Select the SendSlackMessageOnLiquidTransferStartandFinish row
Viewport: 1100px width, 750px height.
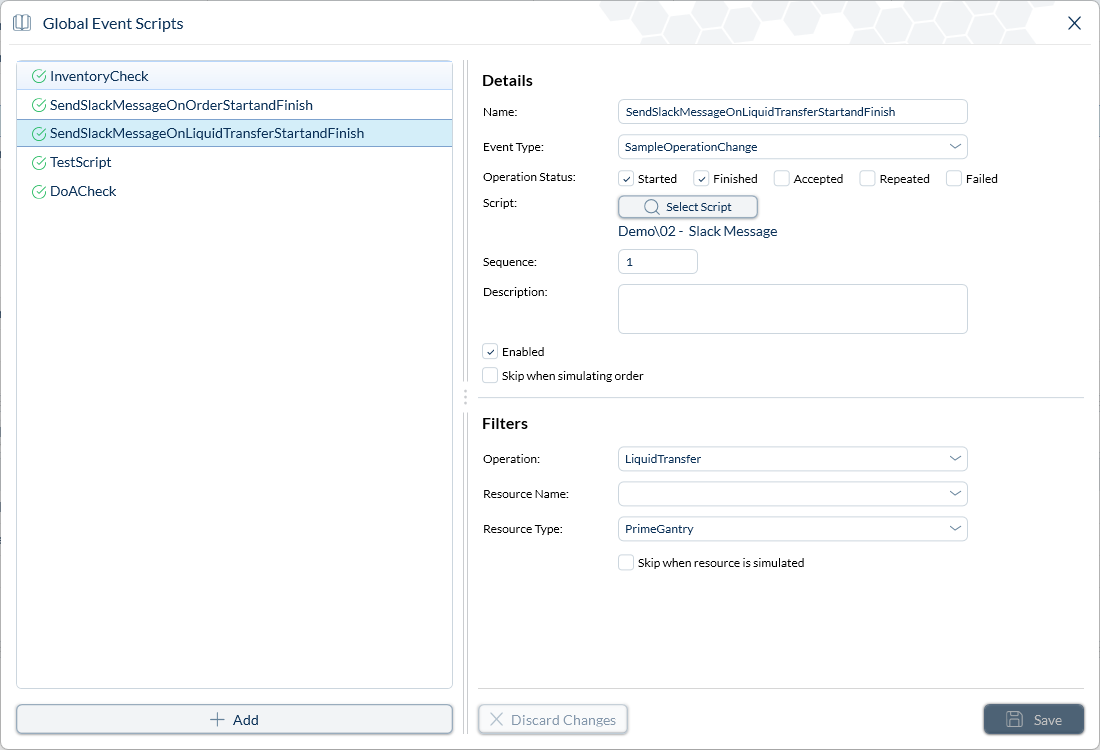pos(234,133)
